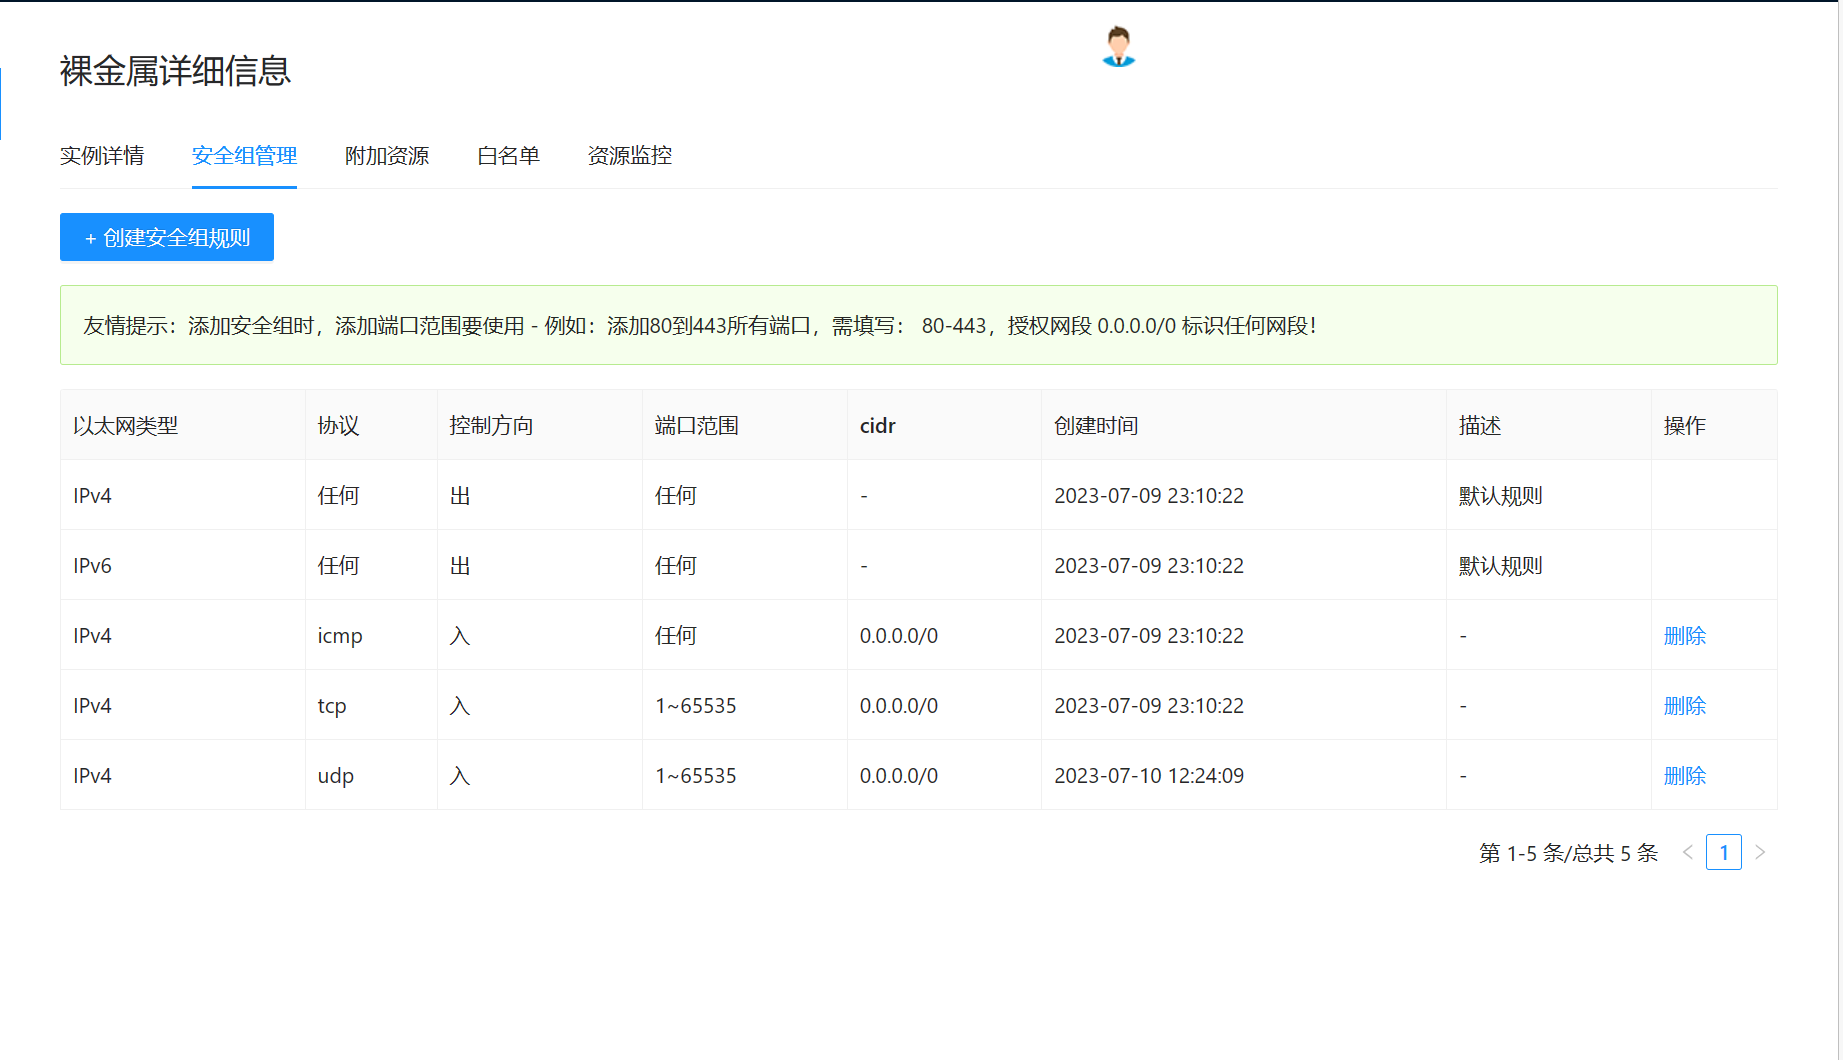Click the 裸金属详细信息 page title
Viewport: 1843px width, 1060px height.
click(x=175, y=71)
